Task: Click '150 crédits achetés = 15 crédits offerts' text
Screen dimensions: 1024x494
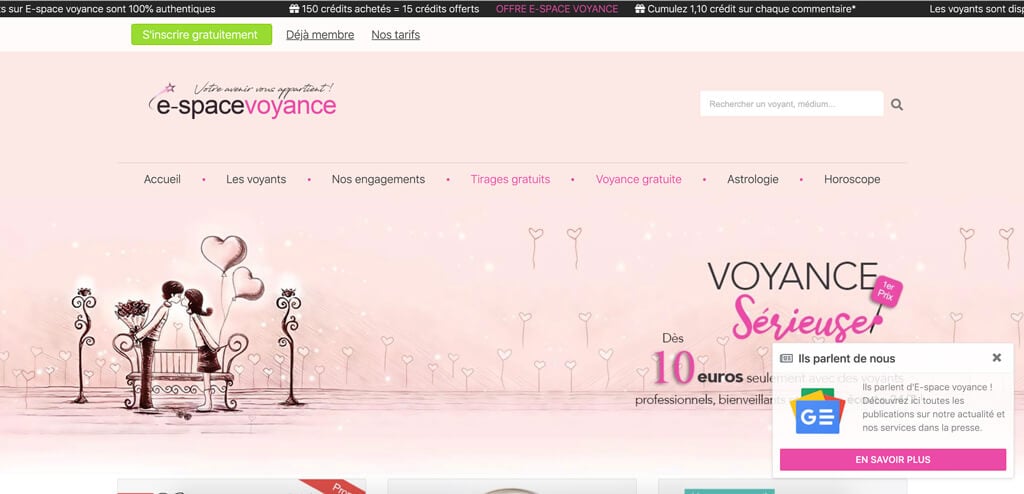Action: pos(391,9)
